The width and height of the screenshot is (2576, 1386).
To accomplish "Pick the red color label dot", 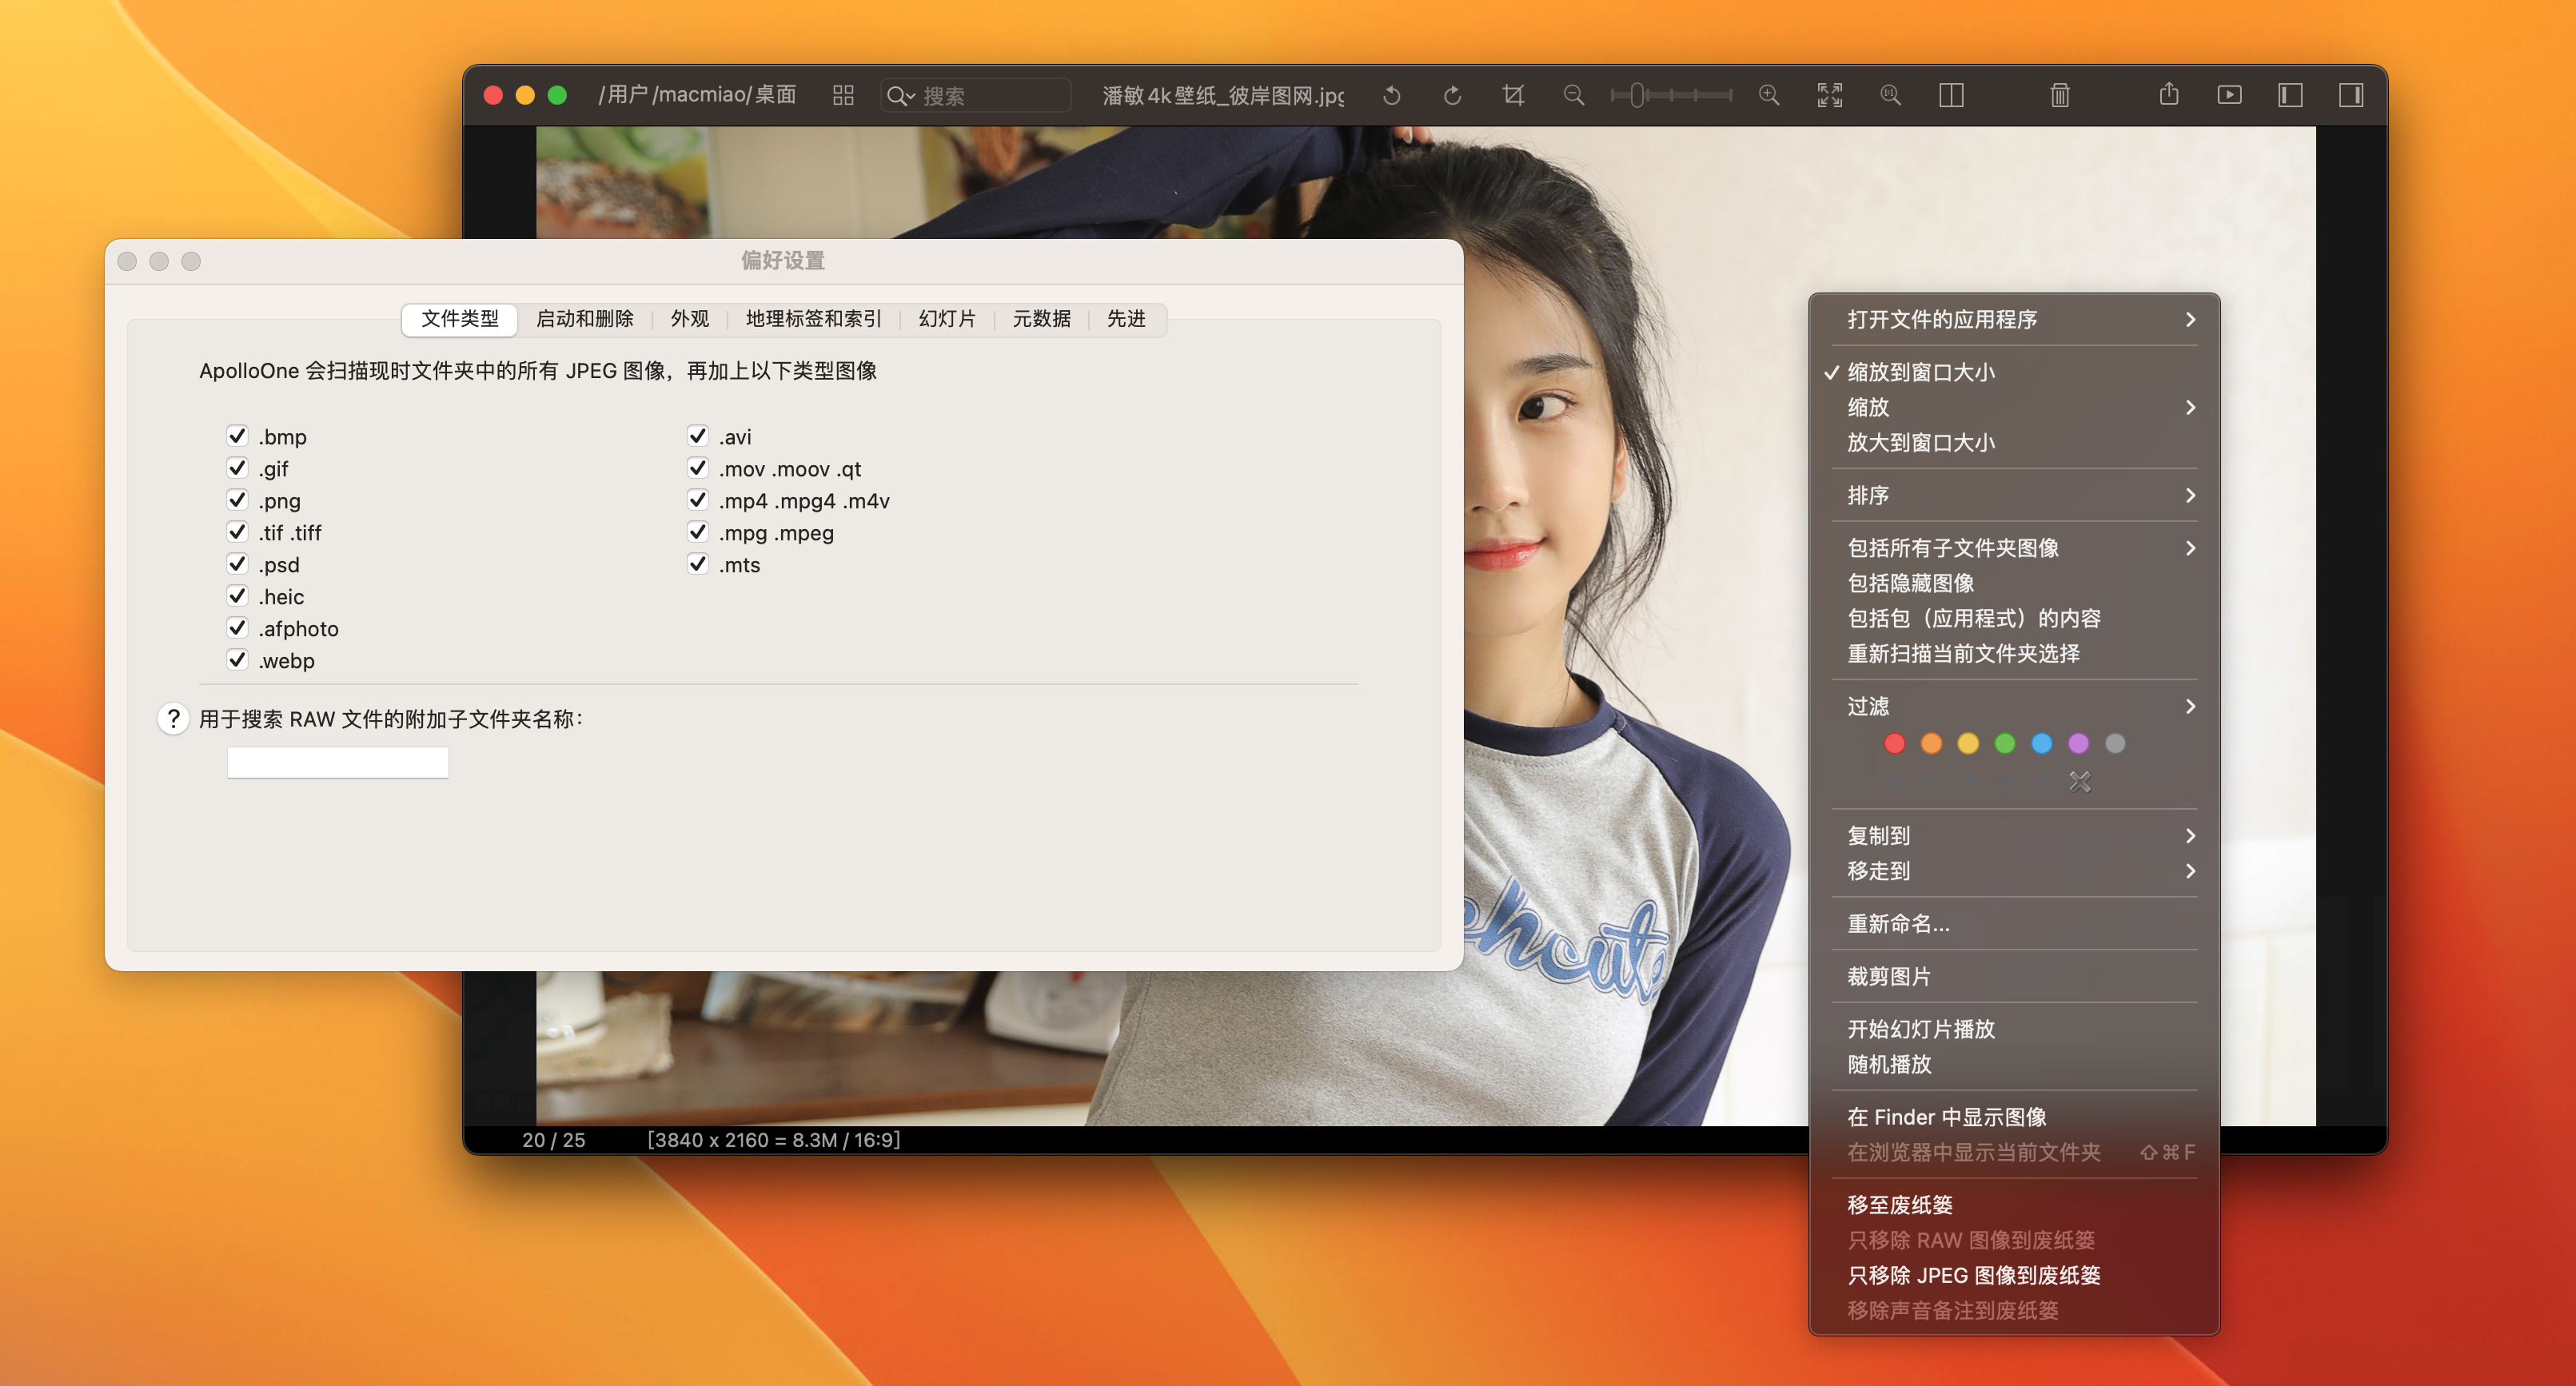I will (1894, 743).
